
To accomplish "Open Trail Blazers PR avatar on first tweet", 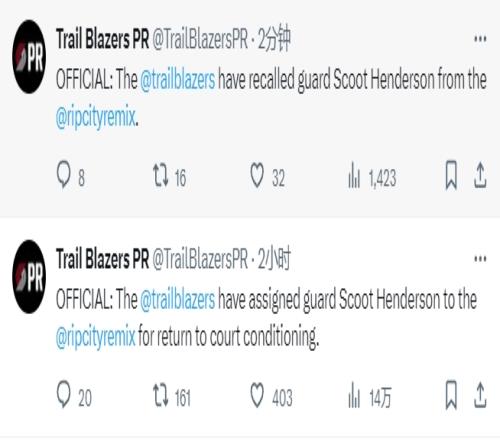I will point(29,57).
